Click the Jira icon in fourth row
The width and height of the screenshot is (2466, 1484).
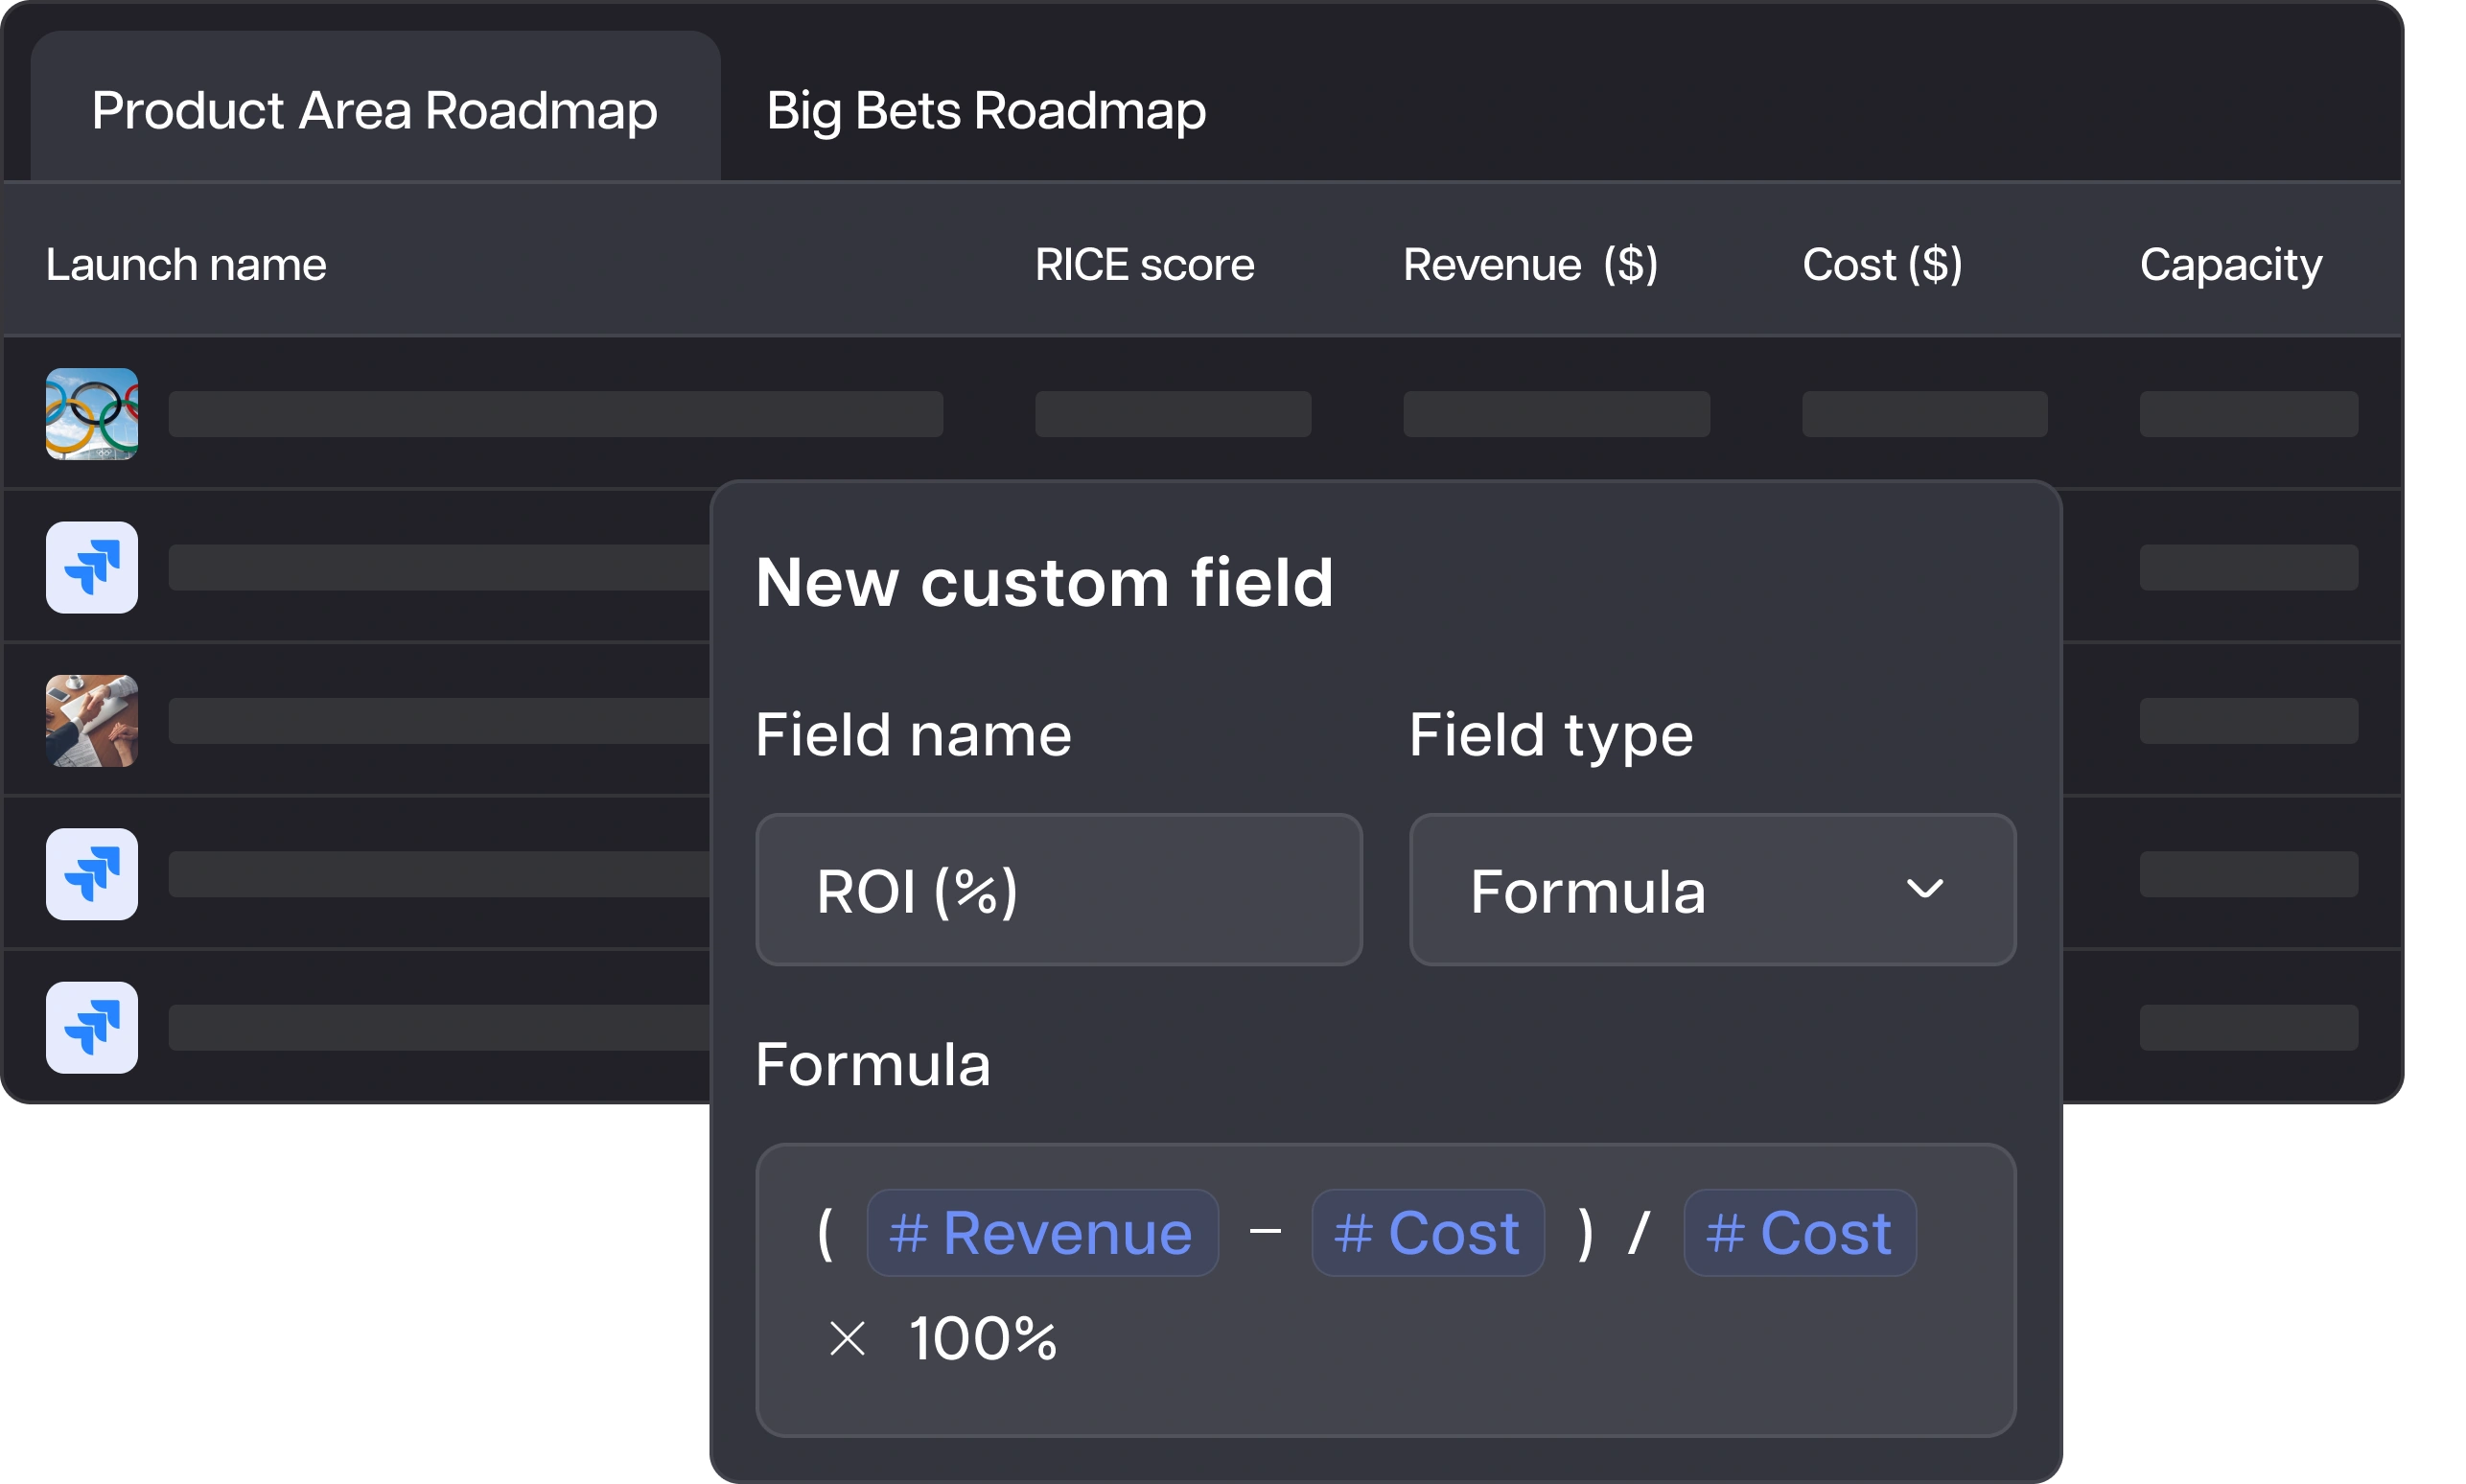[91, 874]
